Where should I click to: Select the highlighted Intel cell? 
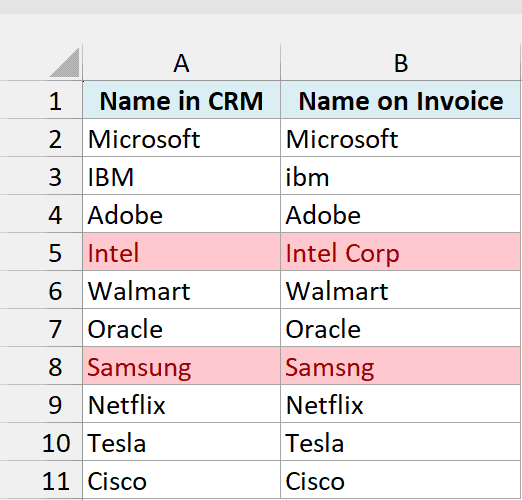(181, 252)
